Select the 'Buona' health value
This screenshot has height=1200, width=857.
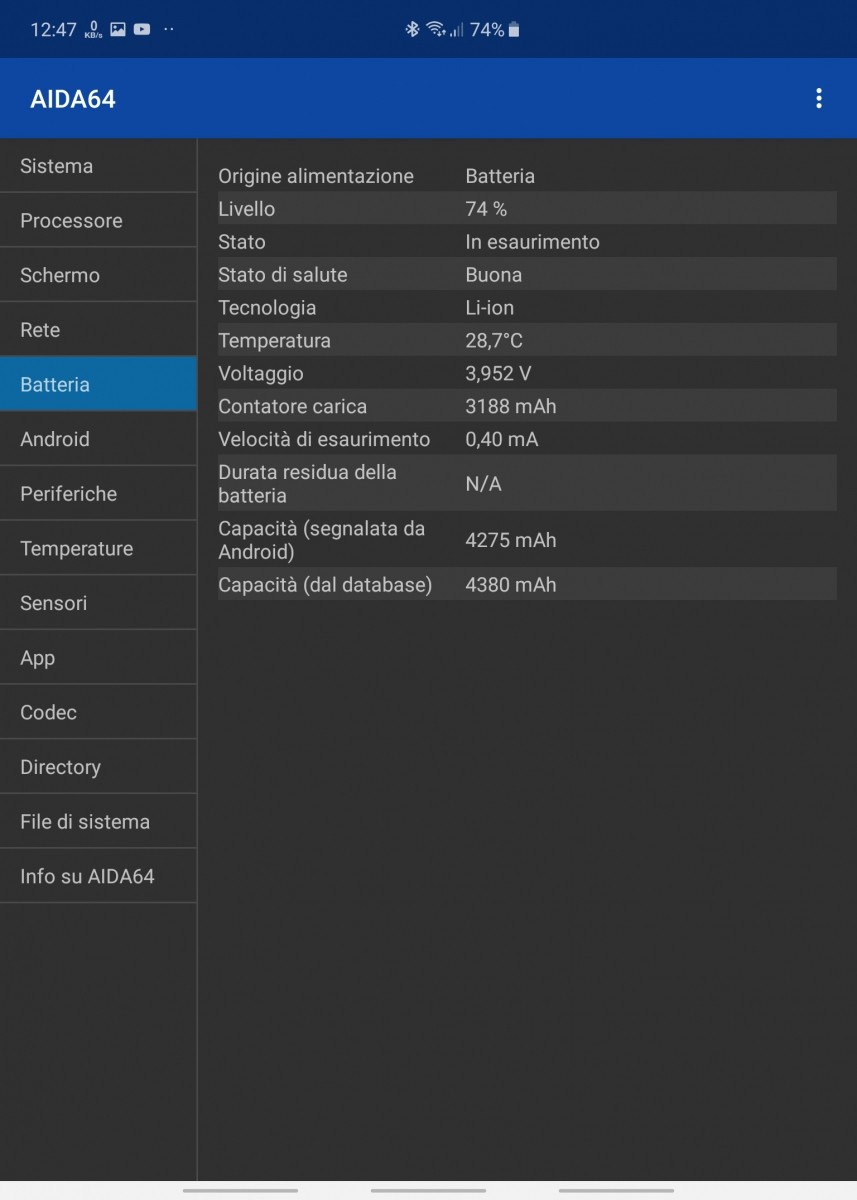pyautogui.click(x=494, y=275)
